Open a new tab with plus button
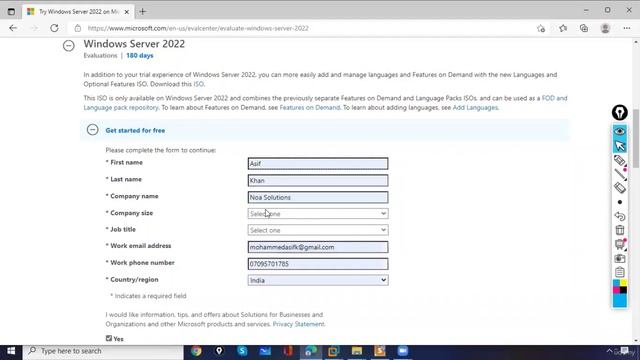This screenshot has width=640, height=360. pos(142,11)
